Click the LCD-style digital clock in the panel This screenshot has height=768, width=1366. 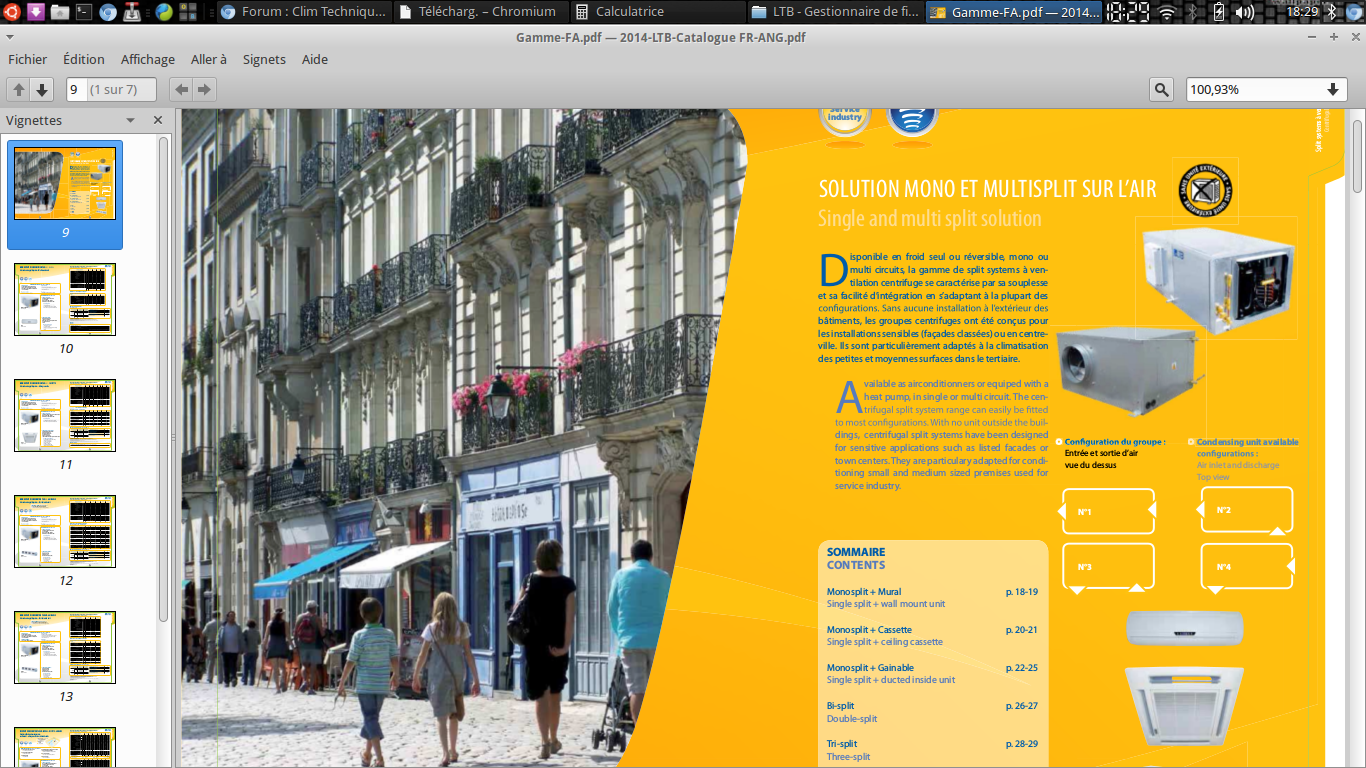tap(1127, 12)
